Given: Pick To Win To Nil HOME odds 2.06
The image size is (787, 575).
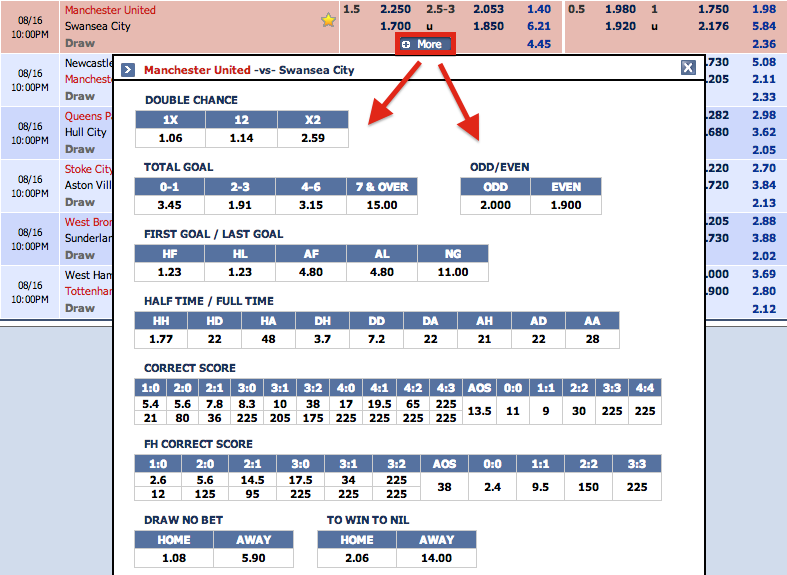Looking at the screenshot, I should (357, 558).
